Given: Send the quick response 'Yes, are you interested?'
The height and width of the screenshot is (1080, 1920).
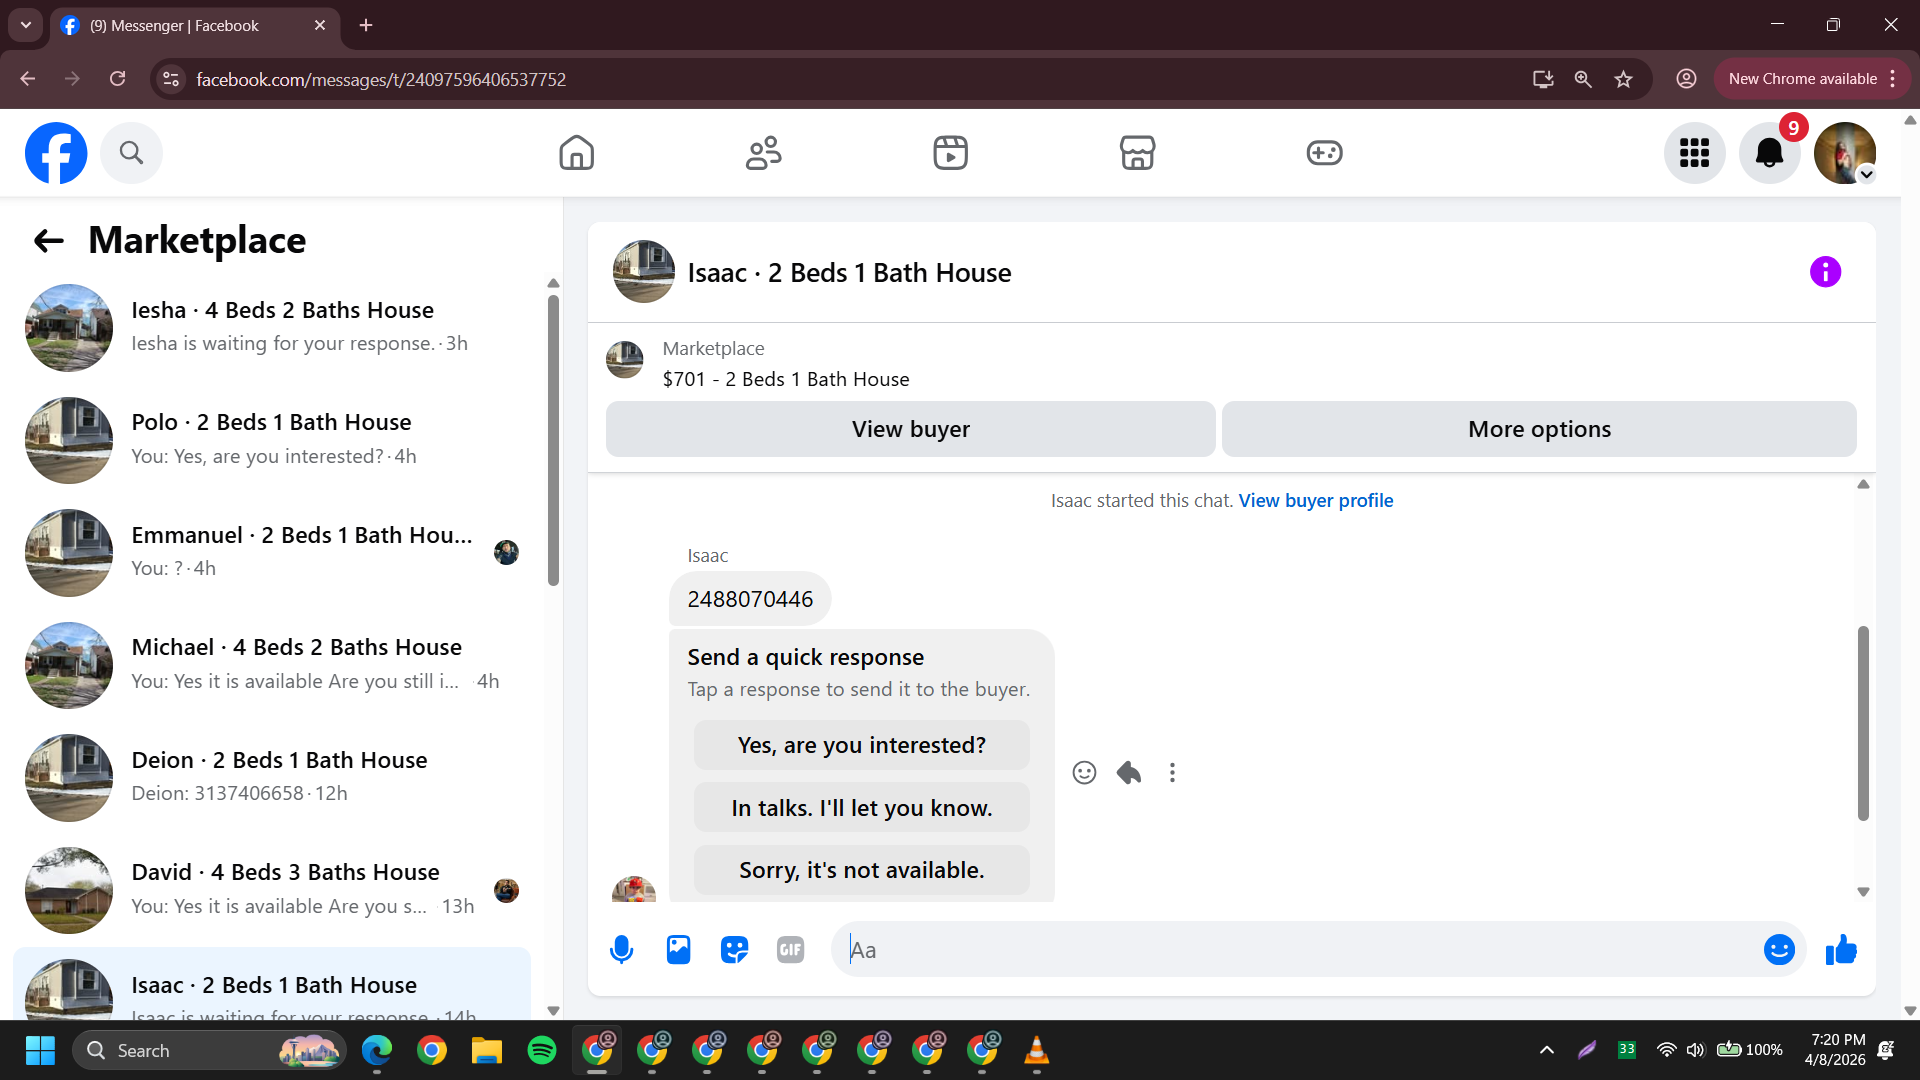Looking at the screenshot, I should [861, 746].
